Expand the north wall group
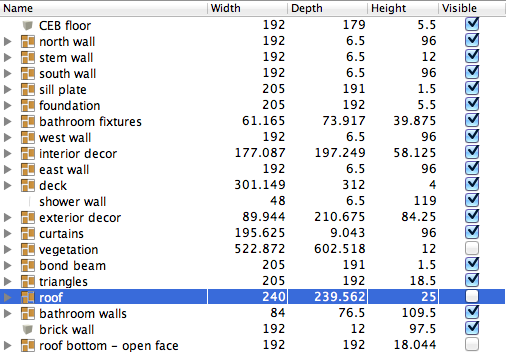Viewport: 506px width, 363px height. point(7,42)
